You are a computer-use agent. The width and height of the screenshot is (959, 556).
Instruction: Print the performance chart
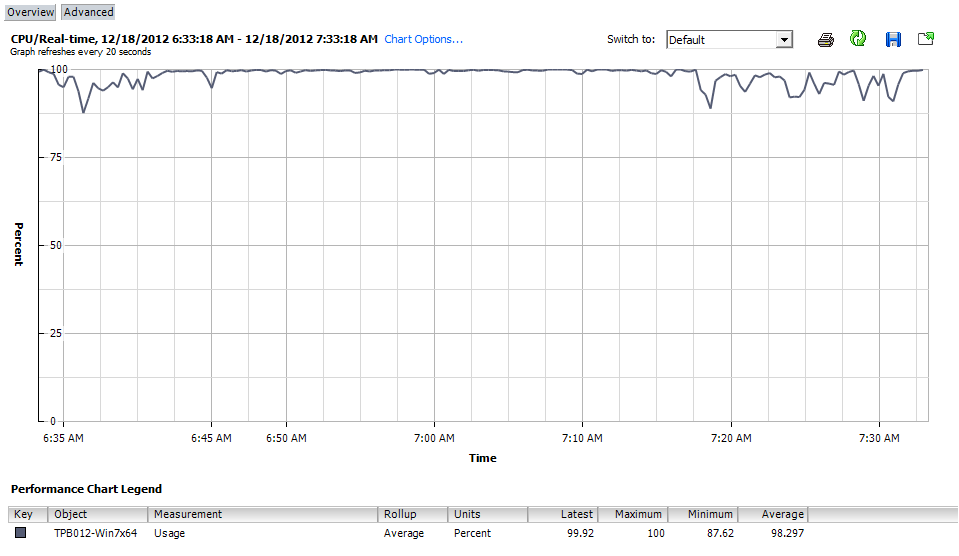(826, 40)
